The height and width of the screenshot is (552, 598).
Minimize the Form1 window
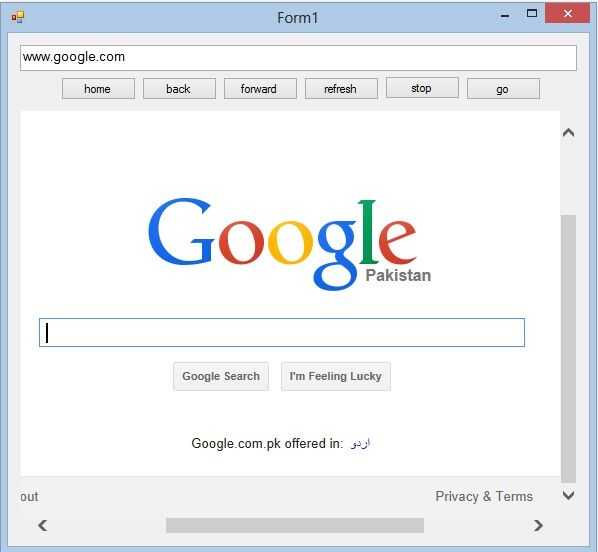[x=505, y=15]
